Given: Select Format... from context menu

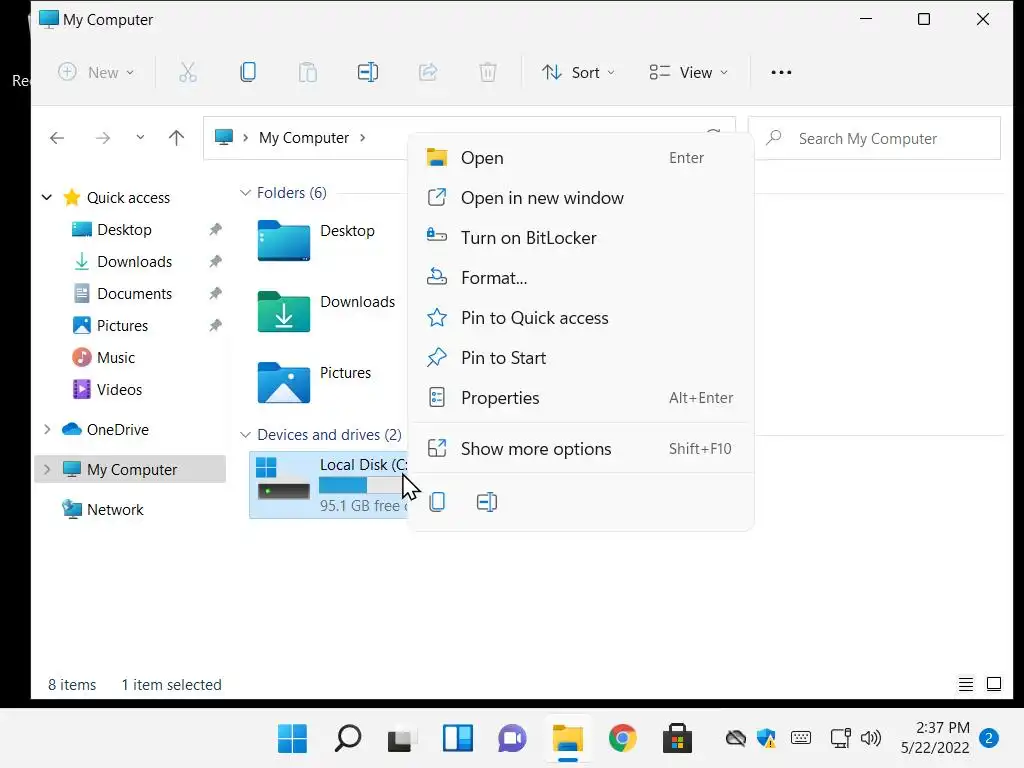Looking at the screenshot, I should click(581, 278).
